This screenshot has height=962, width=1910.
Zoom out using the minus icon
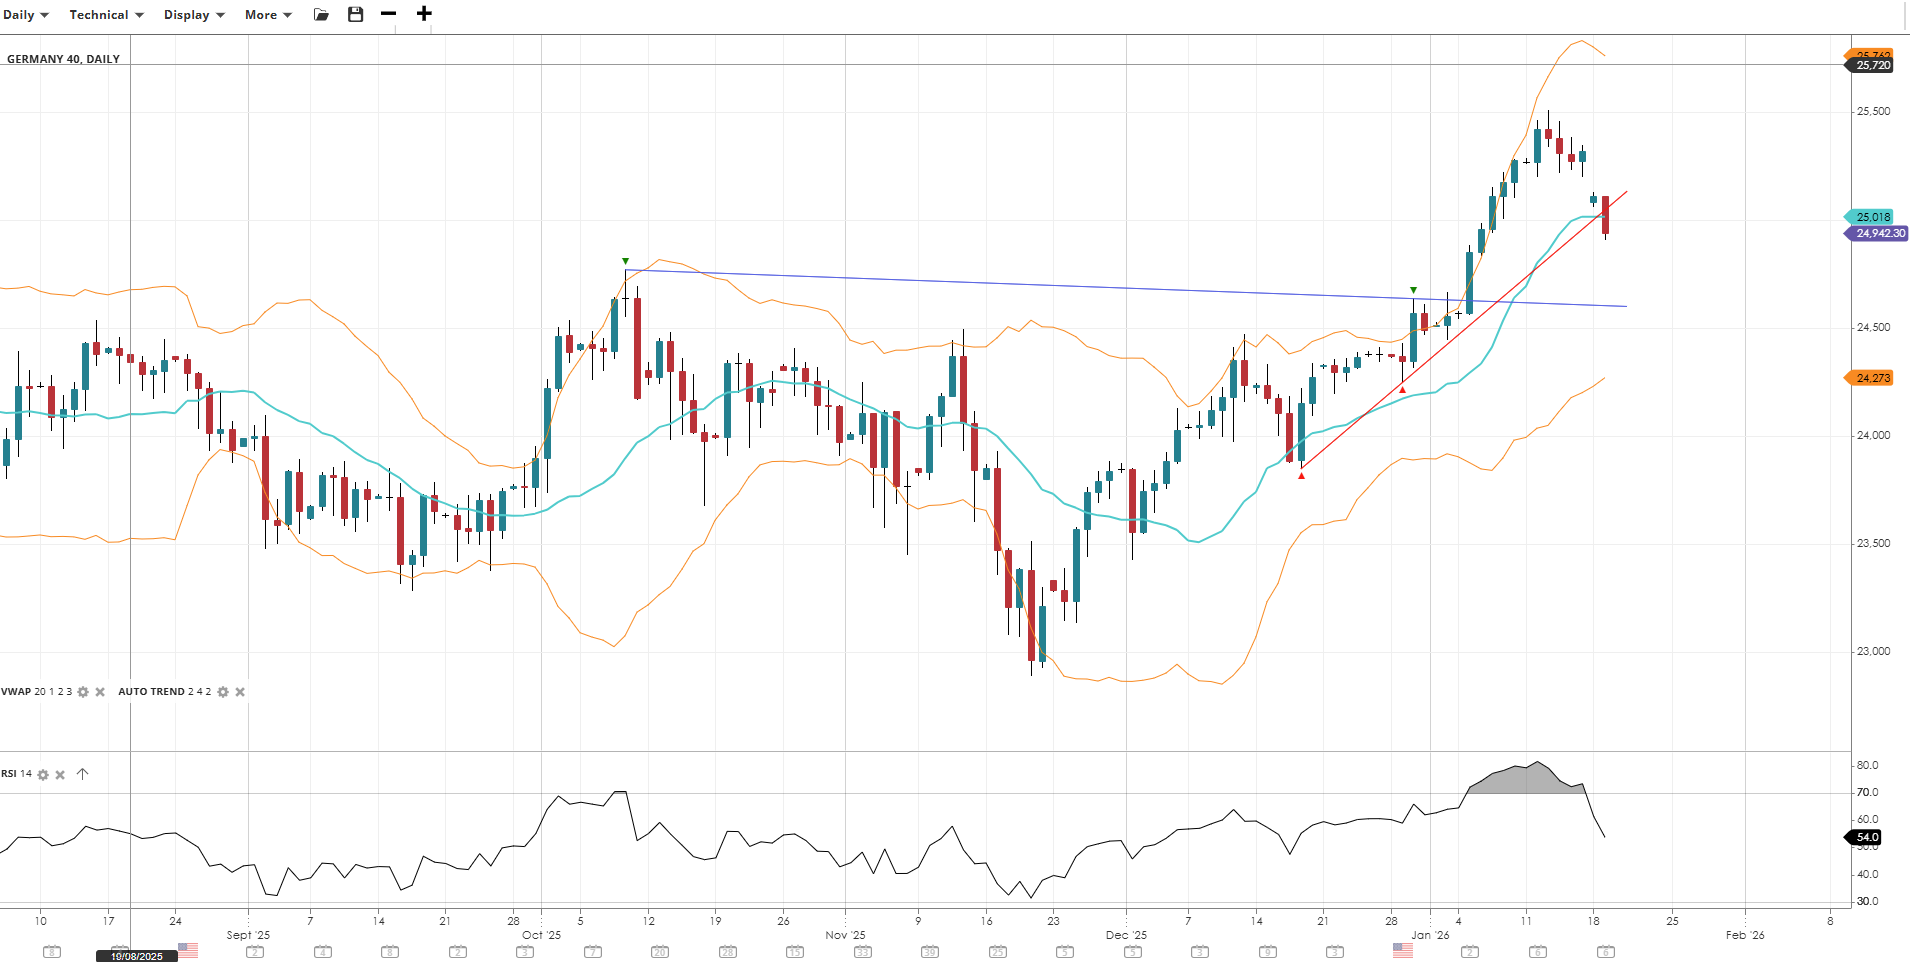[x=389, y=14]
